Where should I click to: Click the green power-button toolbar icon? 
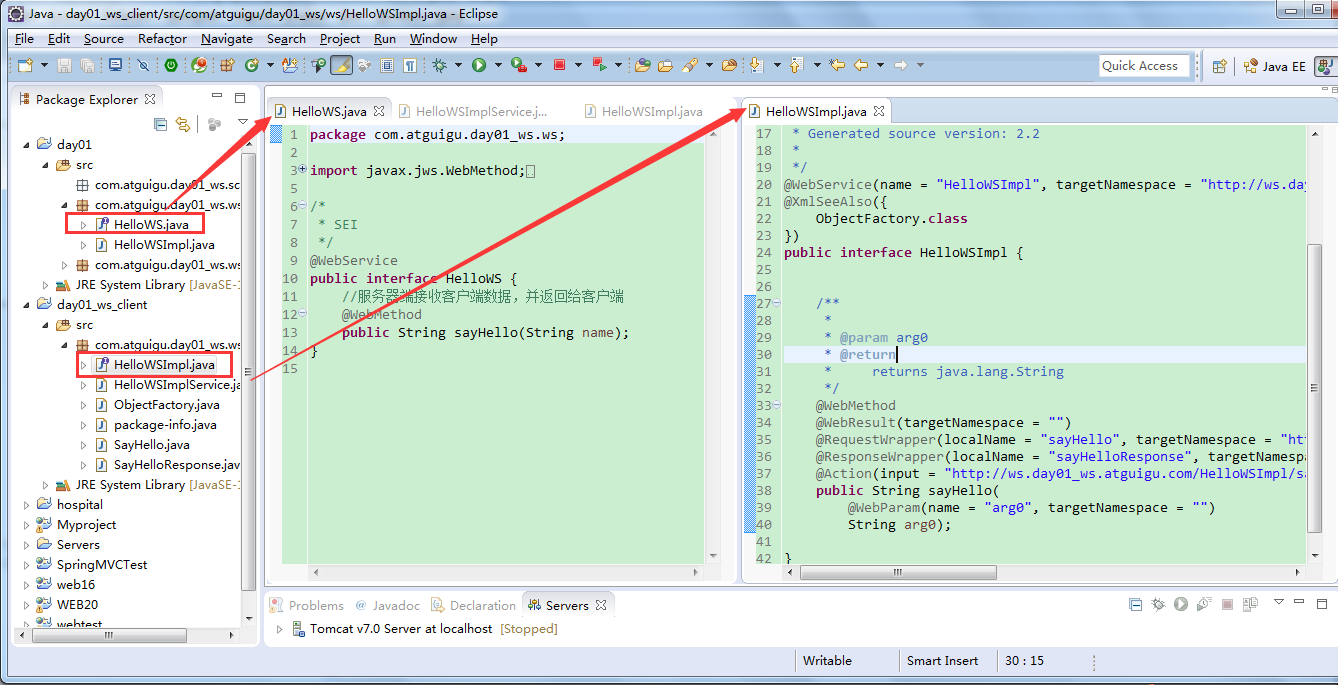tap(171, 65)
